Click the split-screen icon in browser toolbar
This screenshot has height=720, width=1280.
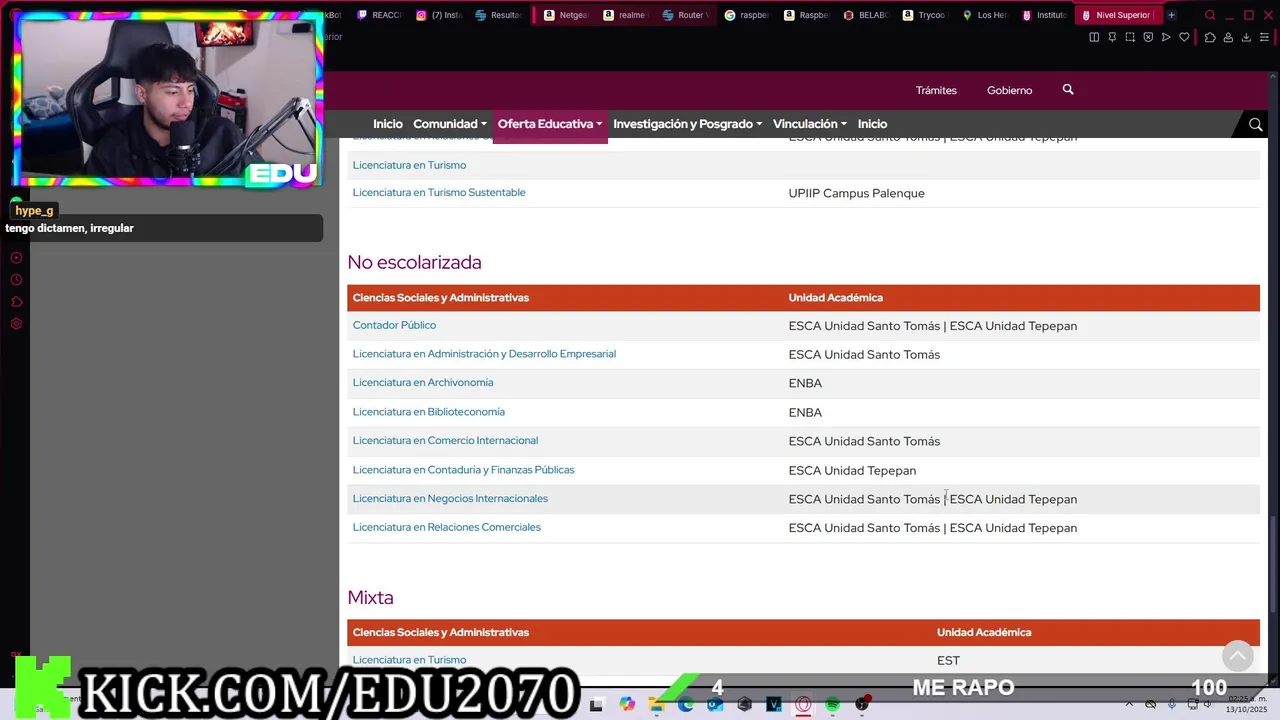pyautogui.click(x=1094, y=37)
